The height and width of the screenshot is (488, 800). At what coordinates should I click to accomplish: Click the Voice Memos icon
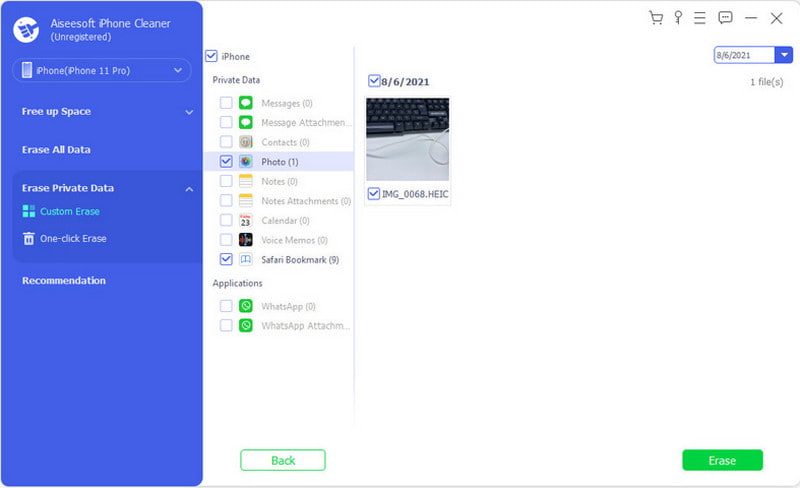click(245, 240)
